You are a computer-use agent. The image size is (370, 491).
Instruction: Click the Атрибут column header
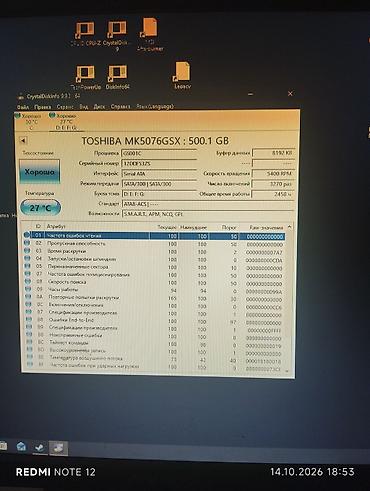coord(56,227)
